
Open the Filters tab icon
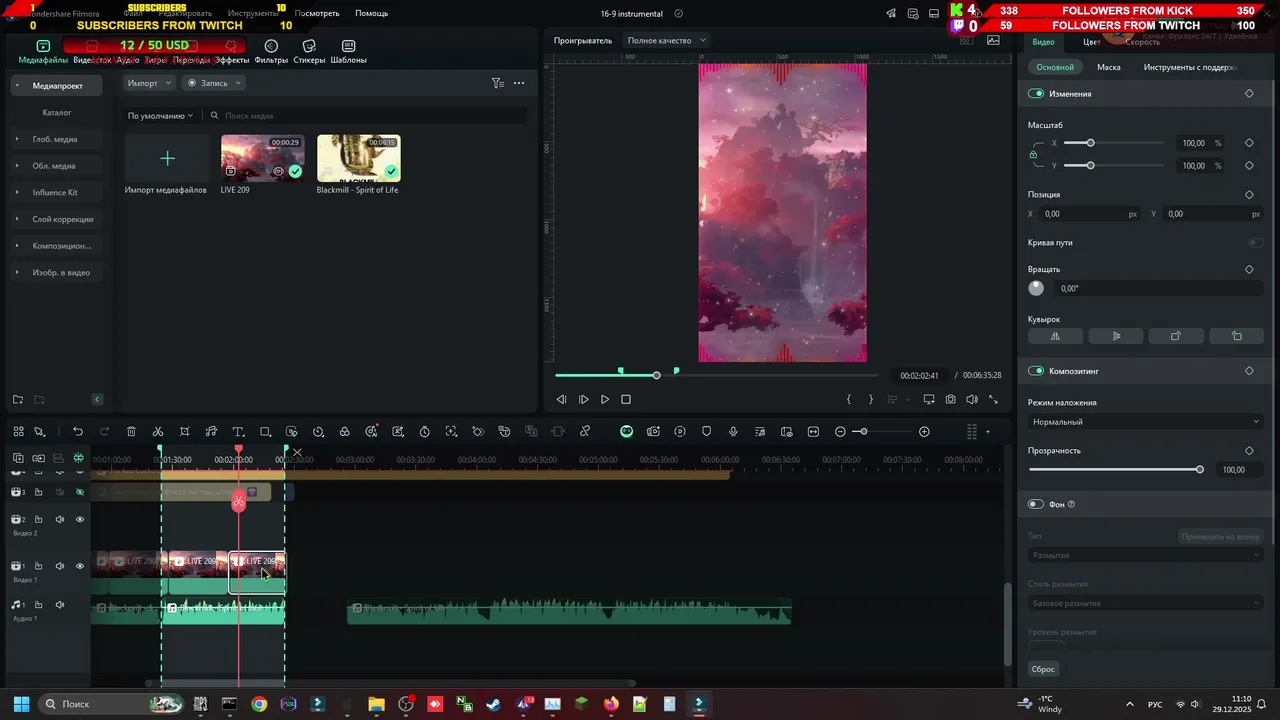(x=271, y=46)
